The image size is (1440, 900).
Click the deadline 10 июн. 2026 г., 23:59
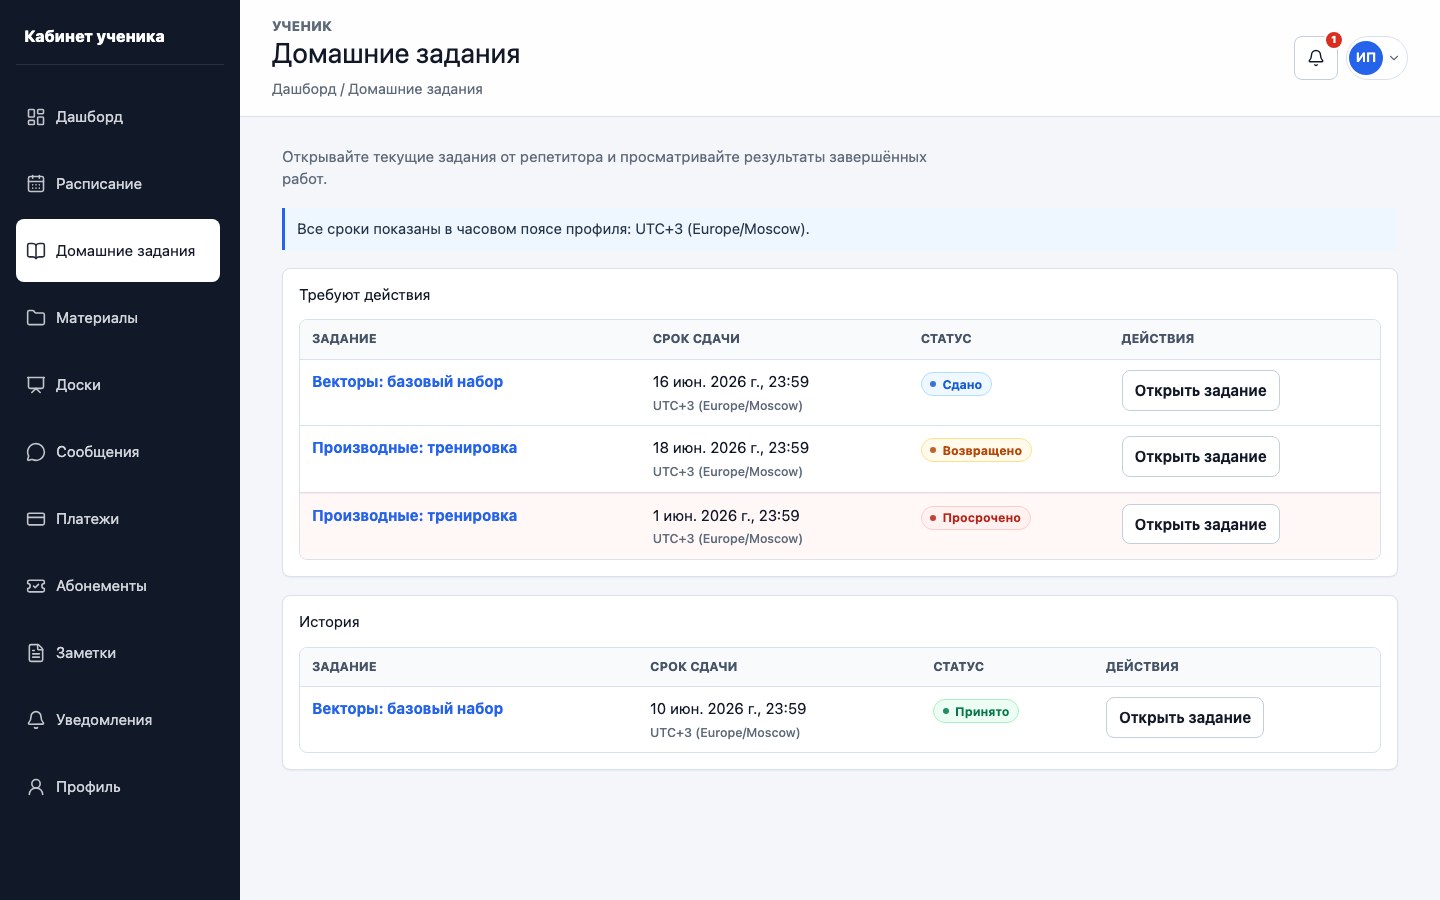[x=728, y=709]
